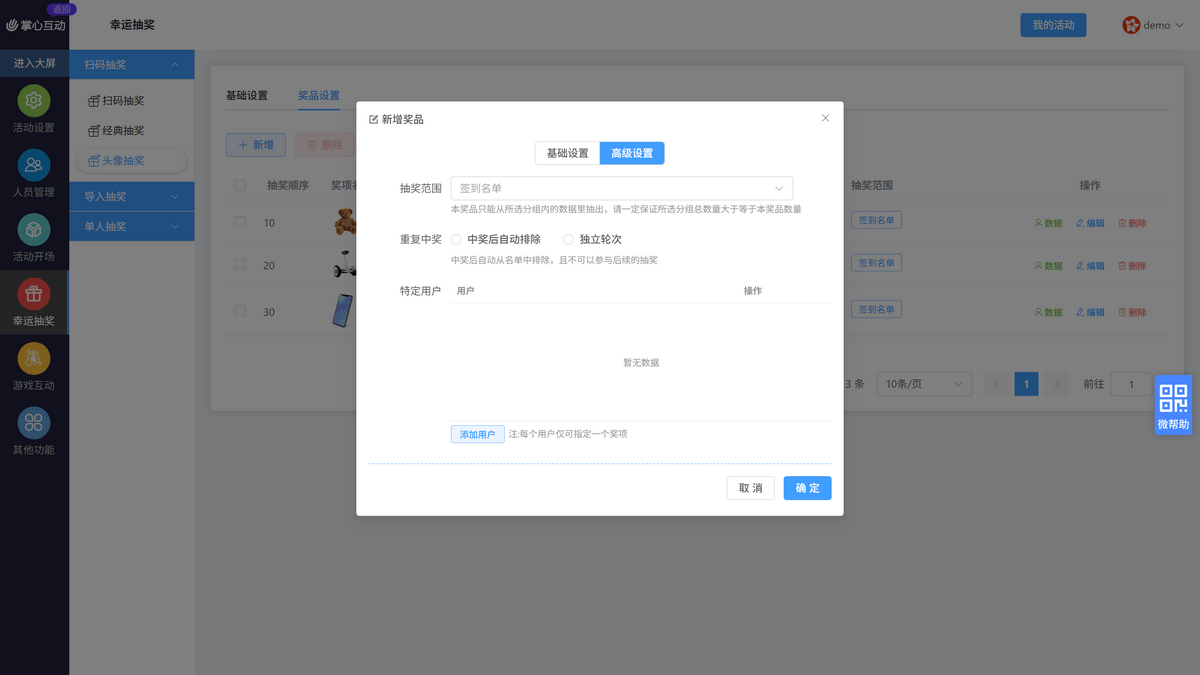The height and width of the screenshot is (675, 1200).
Task: Open 人员管理 people icon
Action: point(34,165)
